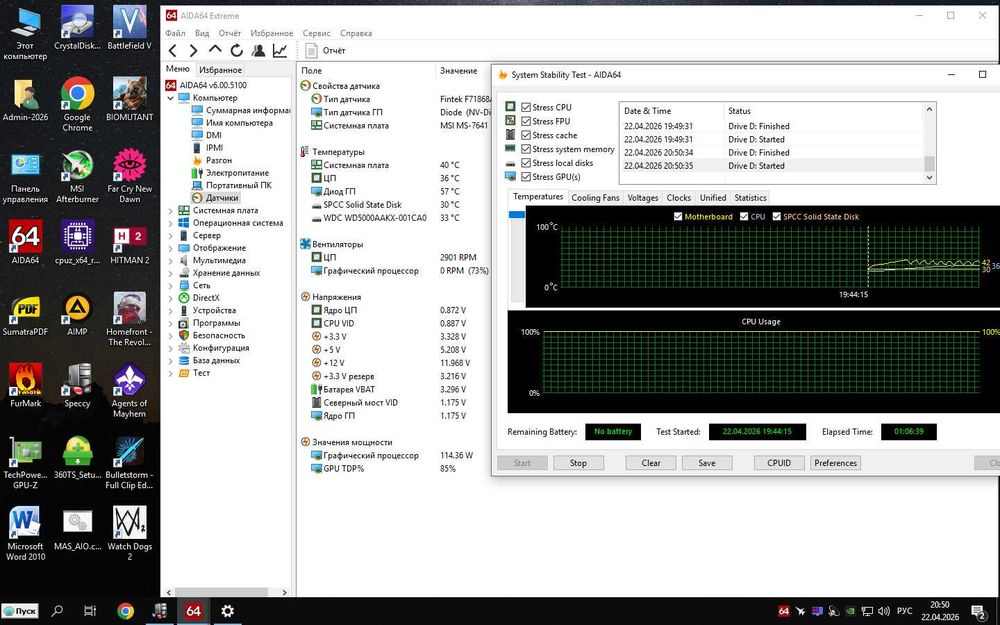The width and height of the screenshot is (1000, 625).
Task: Open BIOMUTANT desktop shortcut
Action: (129, 99)
